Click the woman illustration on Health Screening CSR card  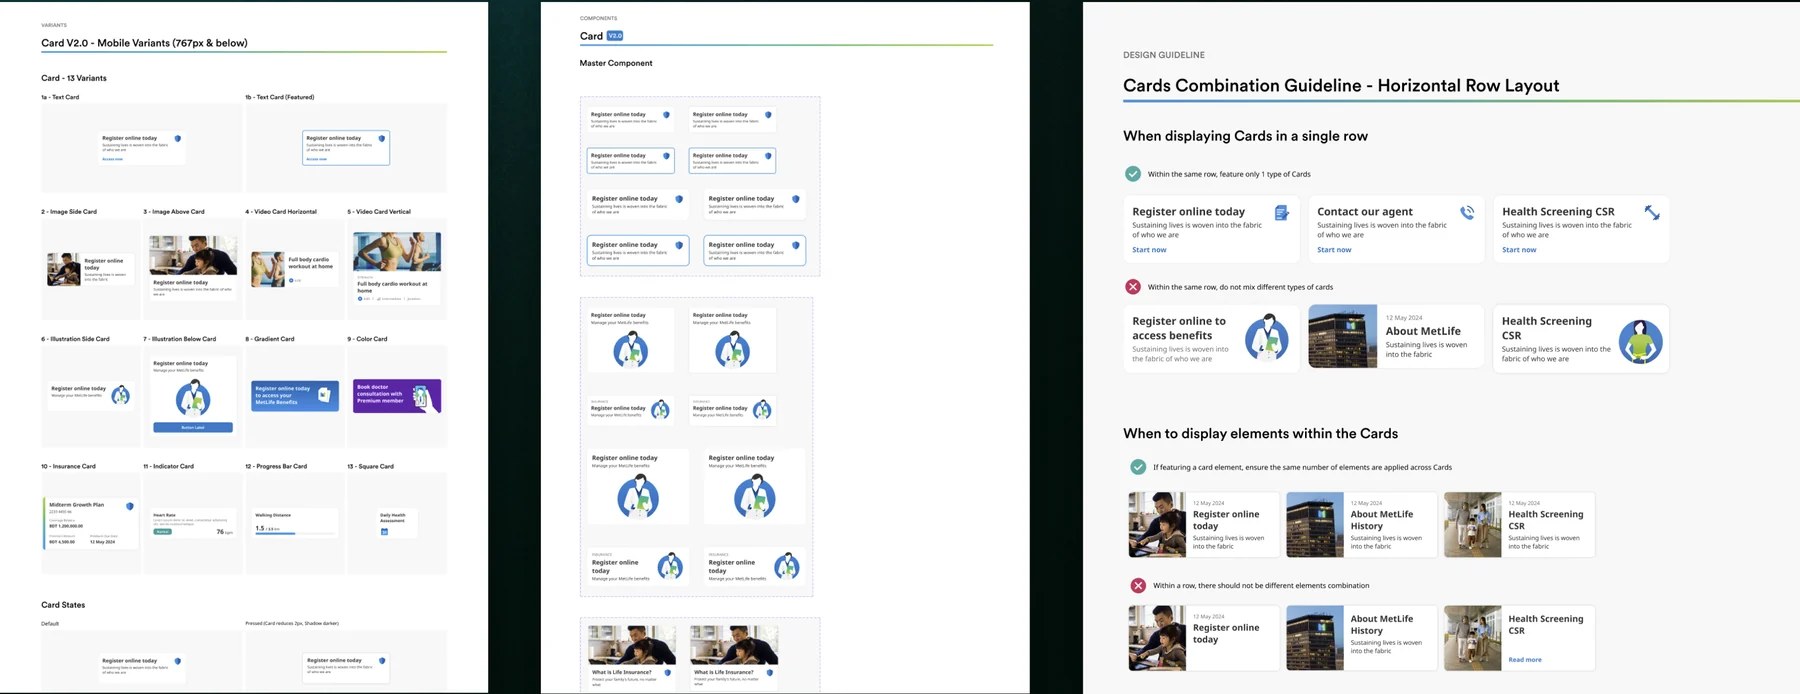tap(1641, 341)
